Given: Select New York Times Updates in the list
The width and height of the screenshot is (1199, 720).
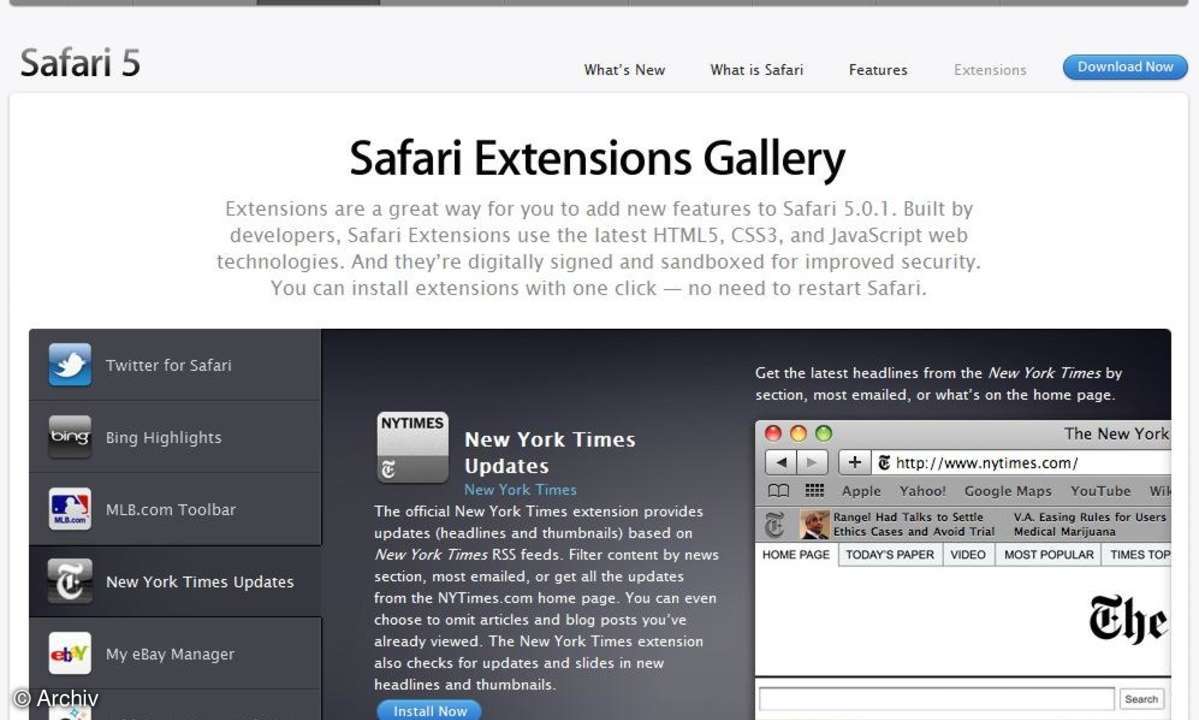Looking at the screenshot, I should tap(175, 581).
